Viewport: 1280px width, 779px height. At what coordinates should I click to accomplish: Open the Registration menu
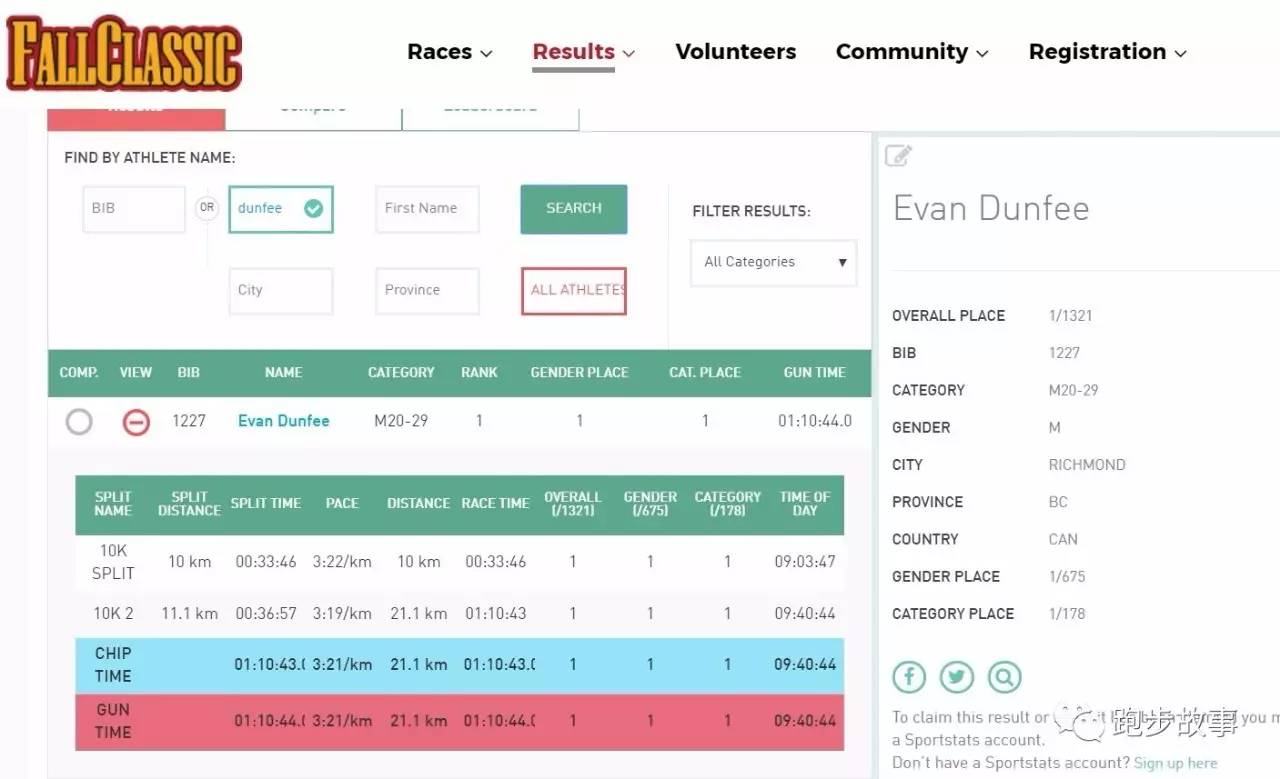(x=1108, y=52)
